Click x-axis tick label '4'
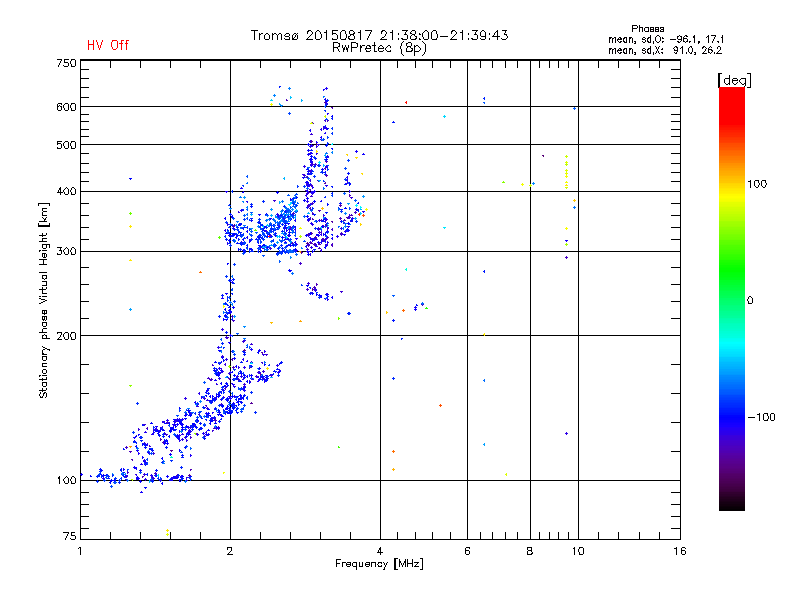The width and height of the screenshot is (800, 600). (380, 551)
